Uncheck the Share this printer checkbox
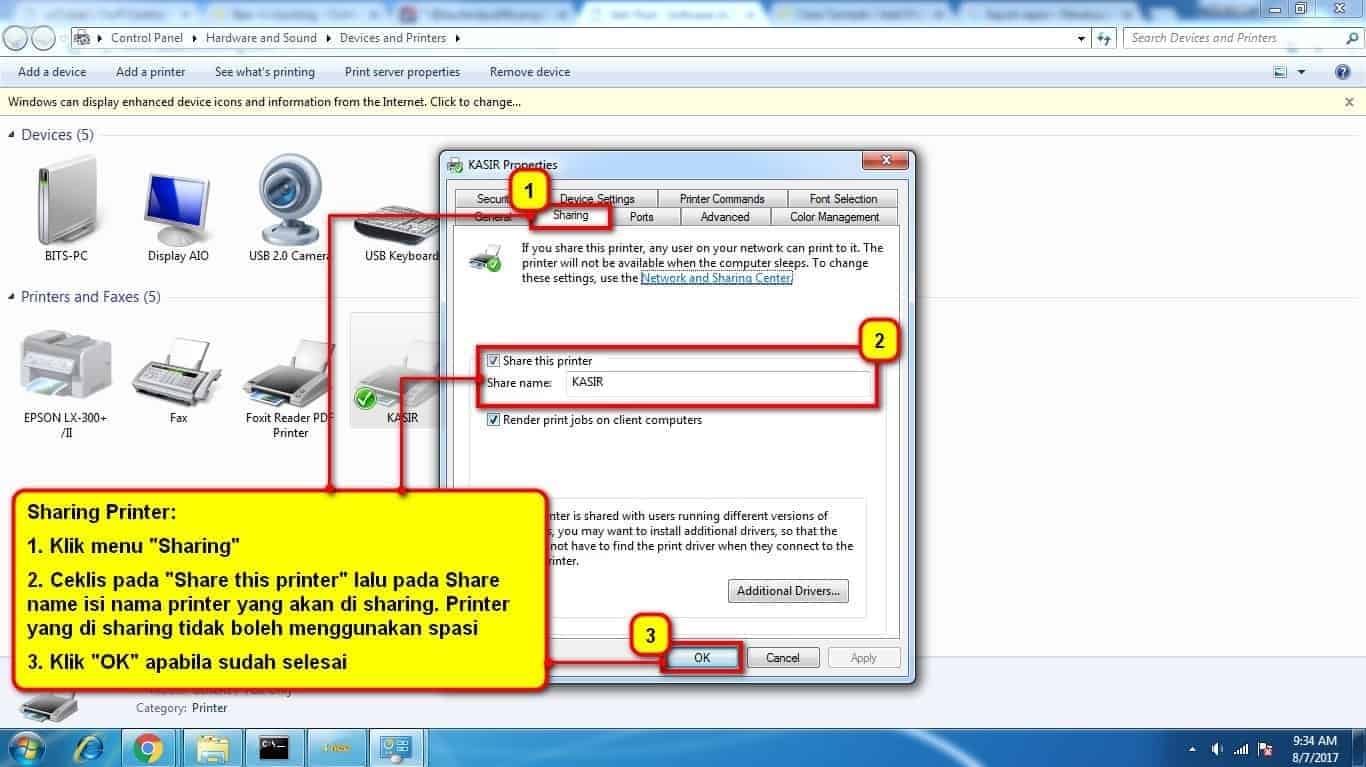Viewport: 1366px width, 767px height. (493, 361)
